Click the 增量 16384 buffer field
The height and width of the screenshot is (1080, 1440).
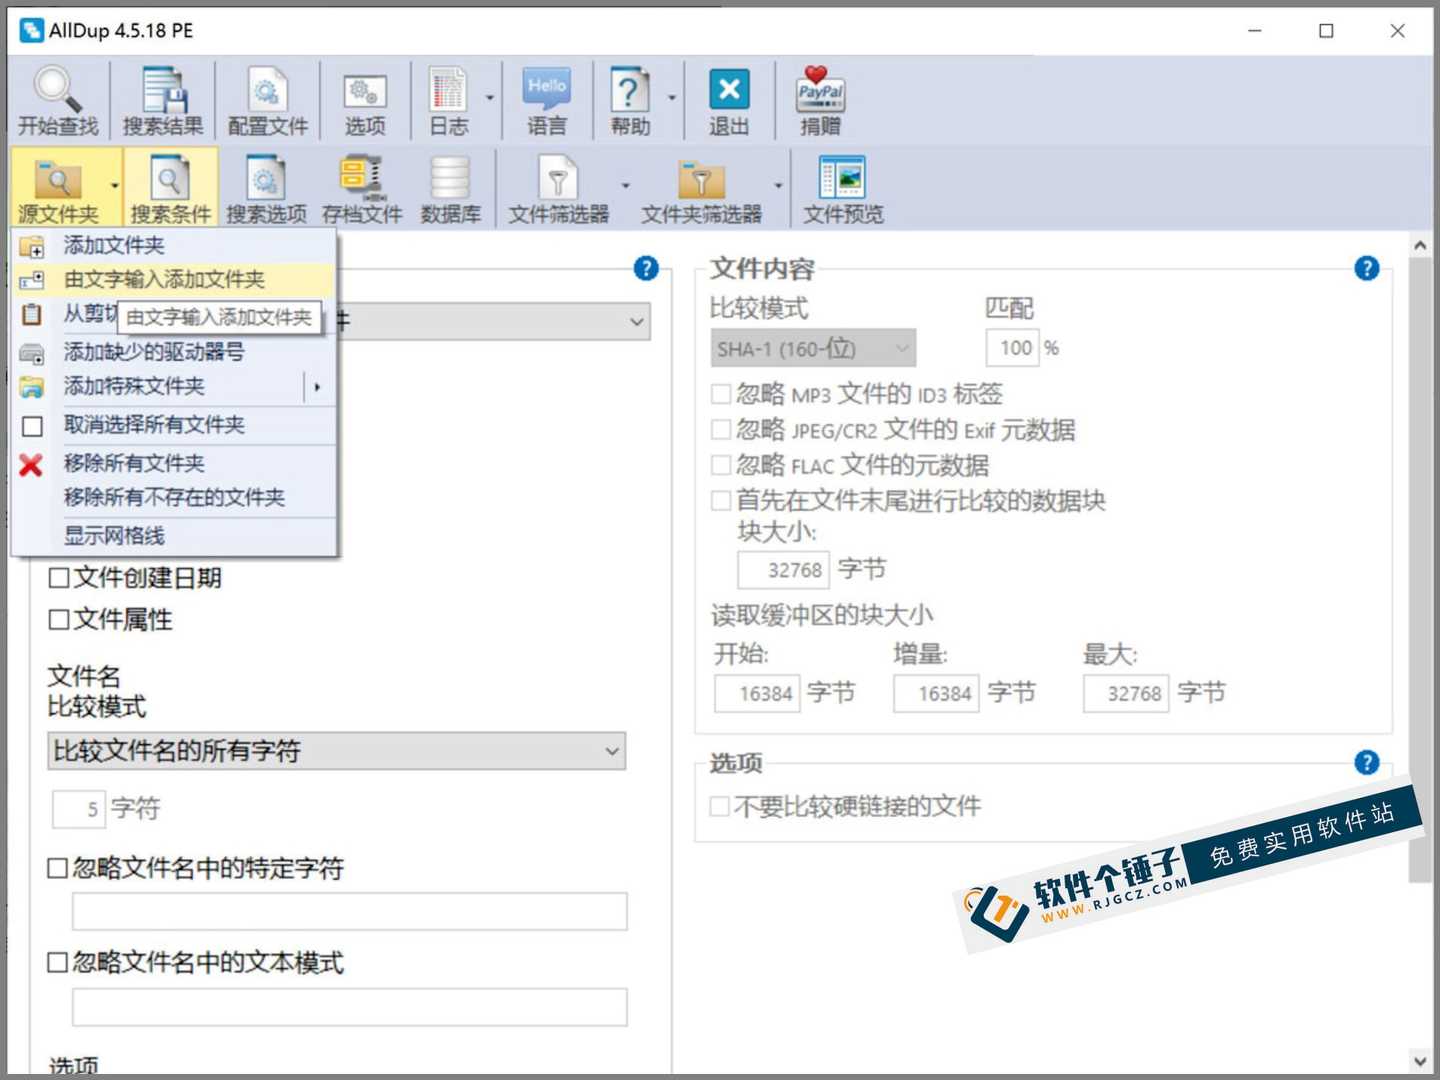point(936,693)
